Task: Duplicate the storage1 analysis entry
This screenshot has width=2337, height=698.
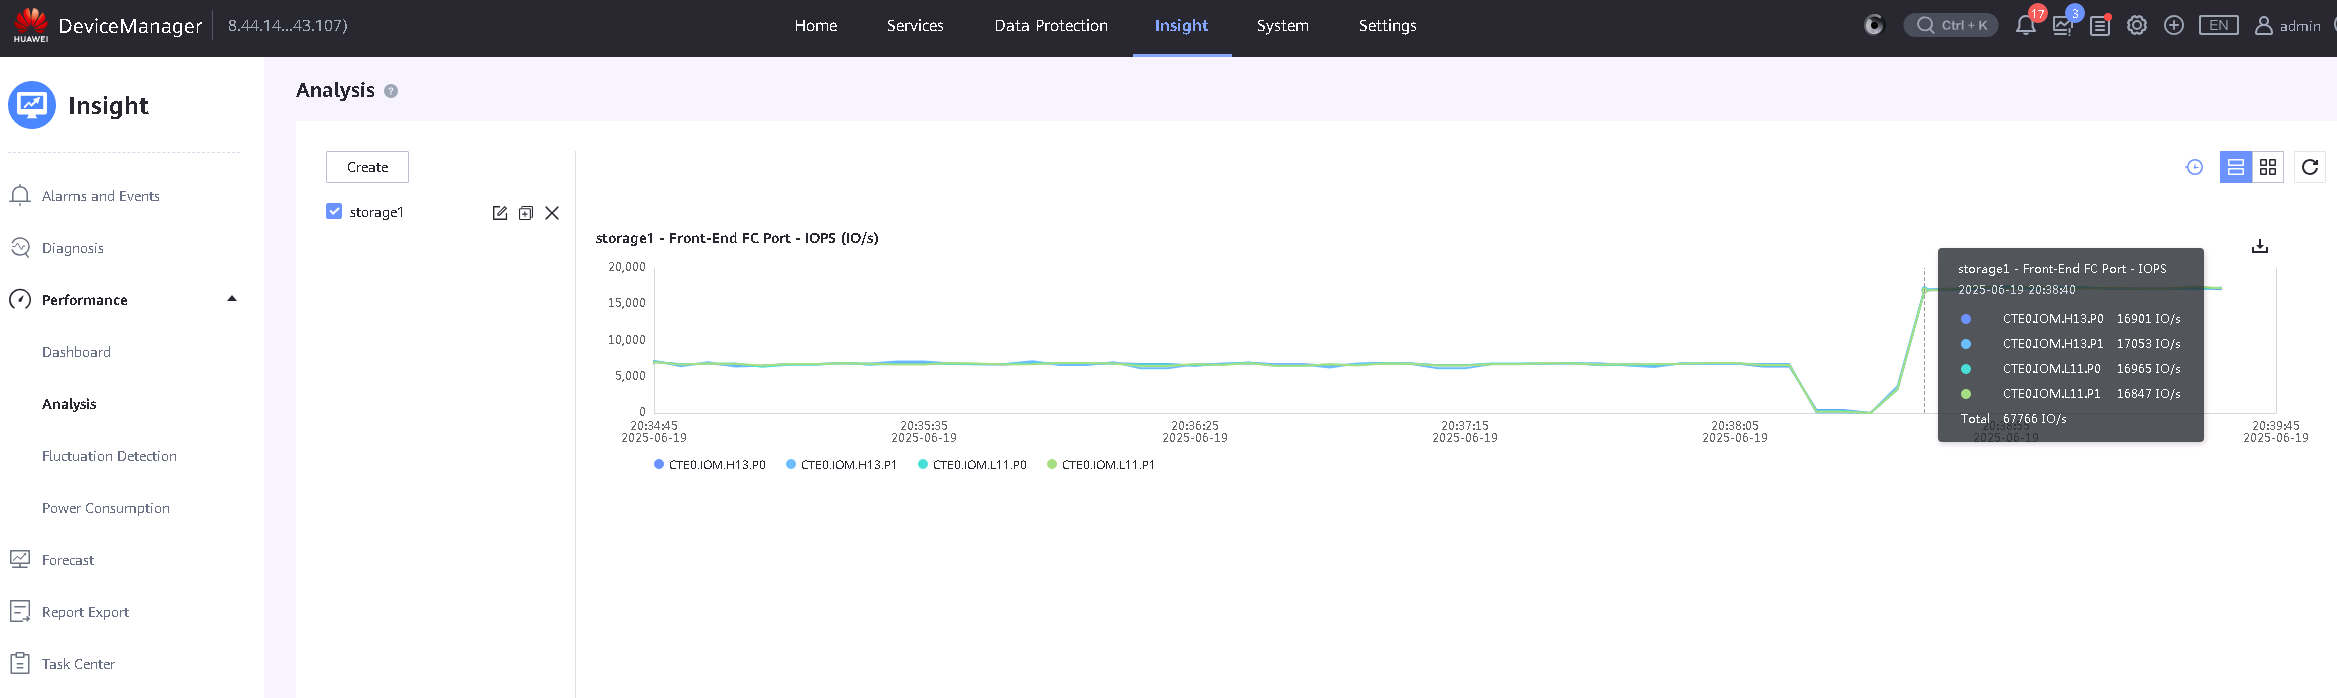Action: tap(526, 213)
